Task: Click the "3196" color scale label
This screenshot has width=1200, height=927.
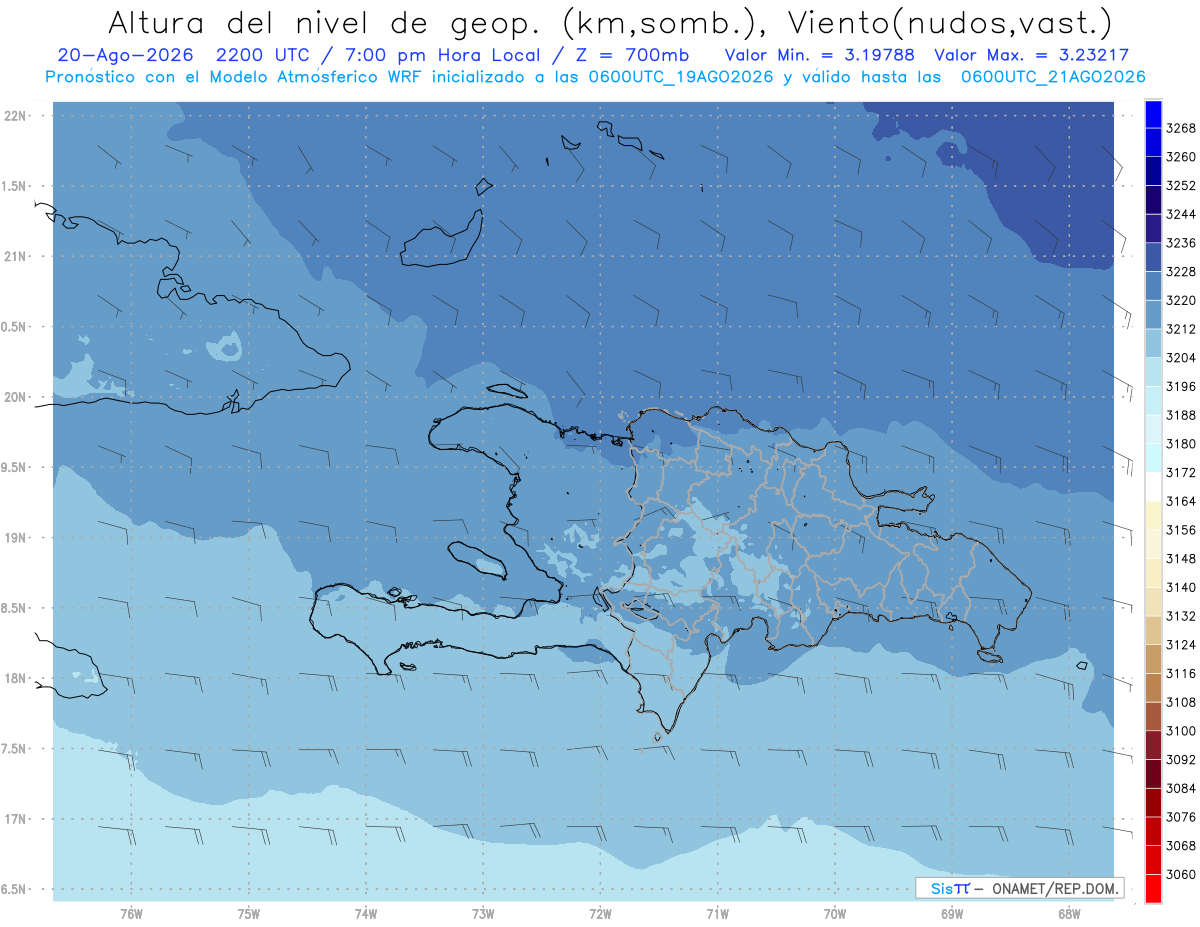Action: [x=1181, y=386]
